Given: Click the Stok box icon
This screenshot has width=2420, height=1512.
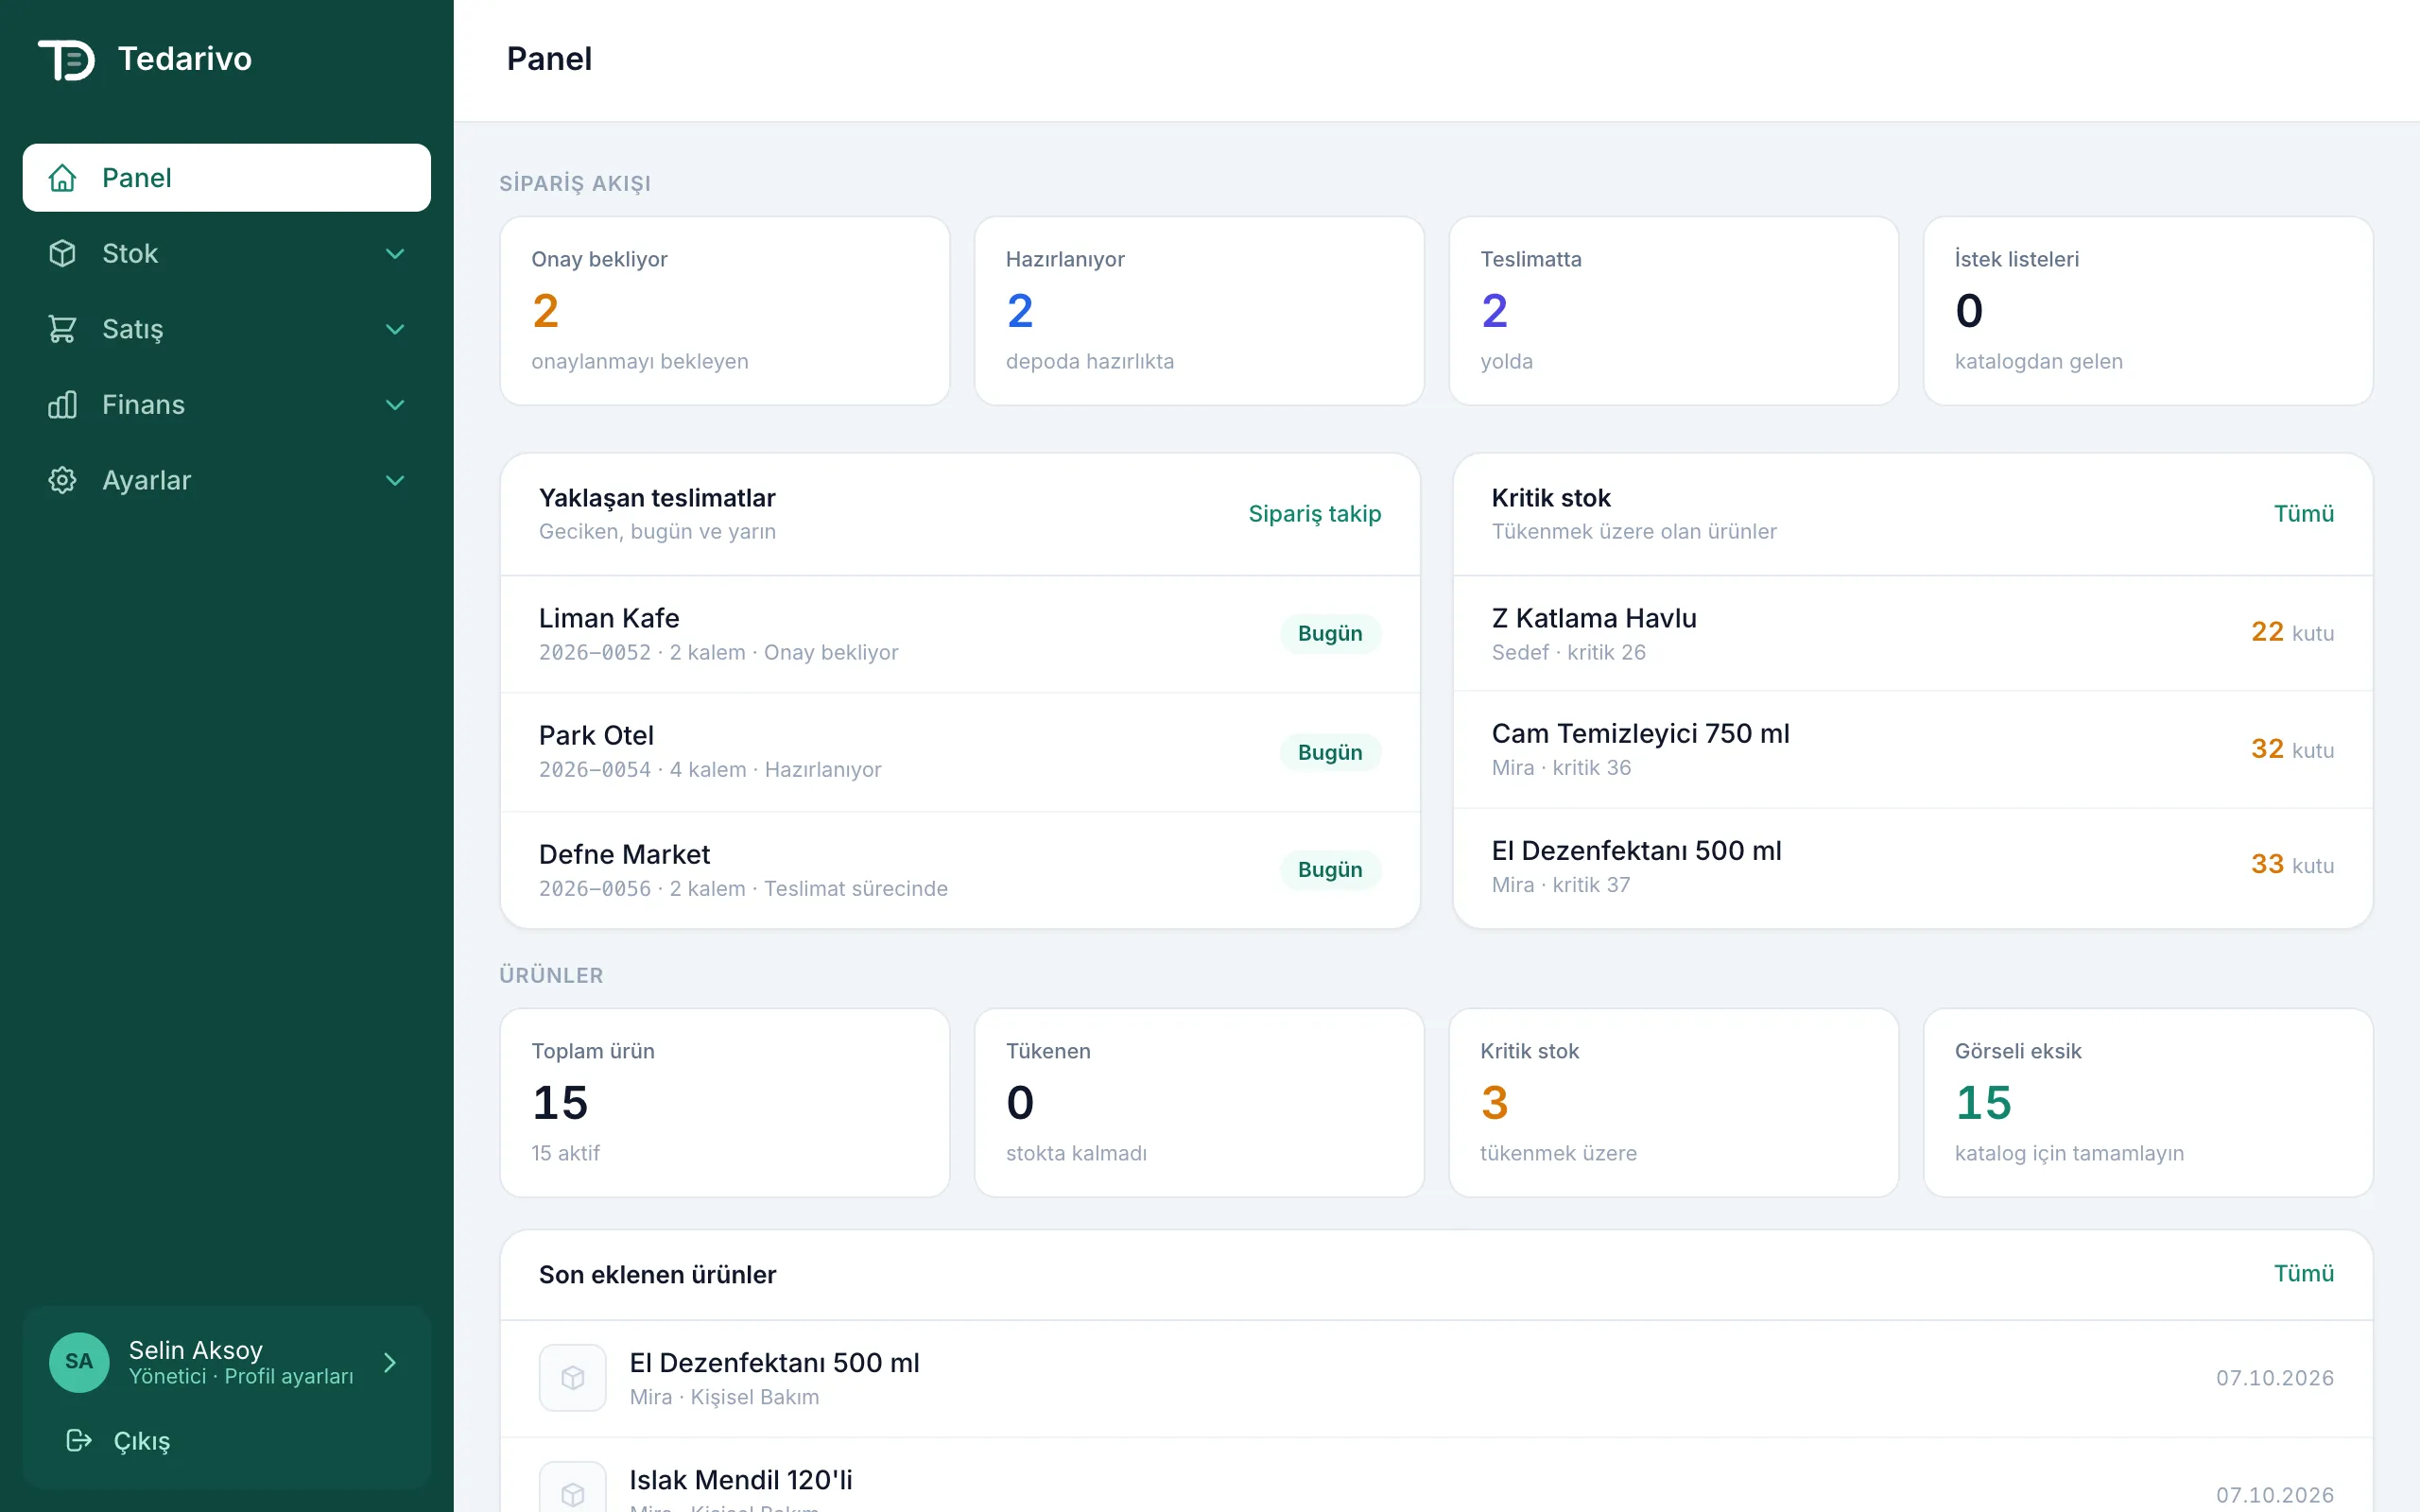Looking at the screenshot, I should click(62, 253).
